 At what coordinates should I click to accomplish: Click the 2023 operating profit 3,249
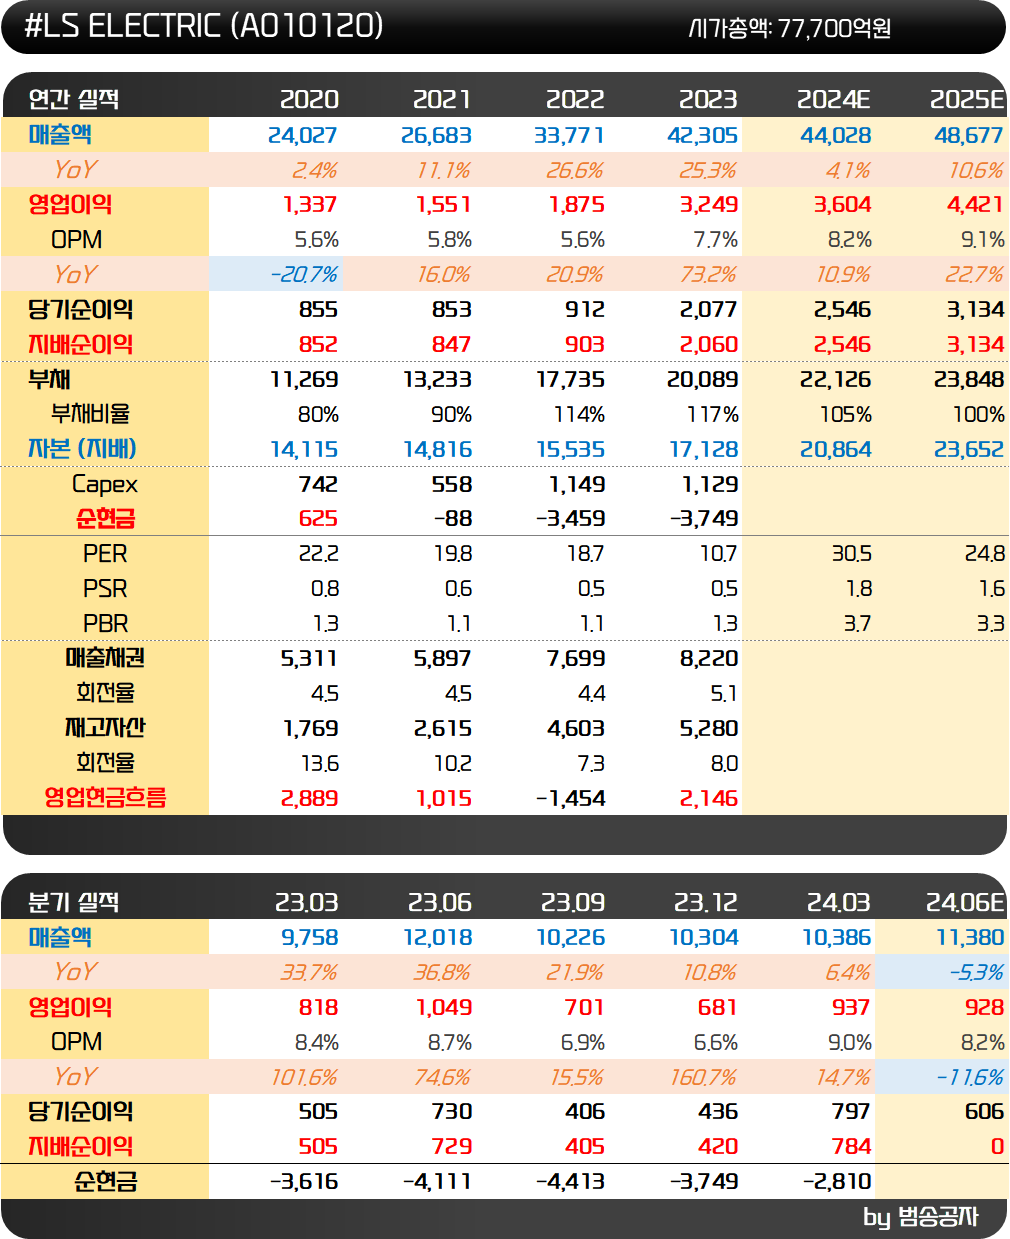[x=708, y=205]
